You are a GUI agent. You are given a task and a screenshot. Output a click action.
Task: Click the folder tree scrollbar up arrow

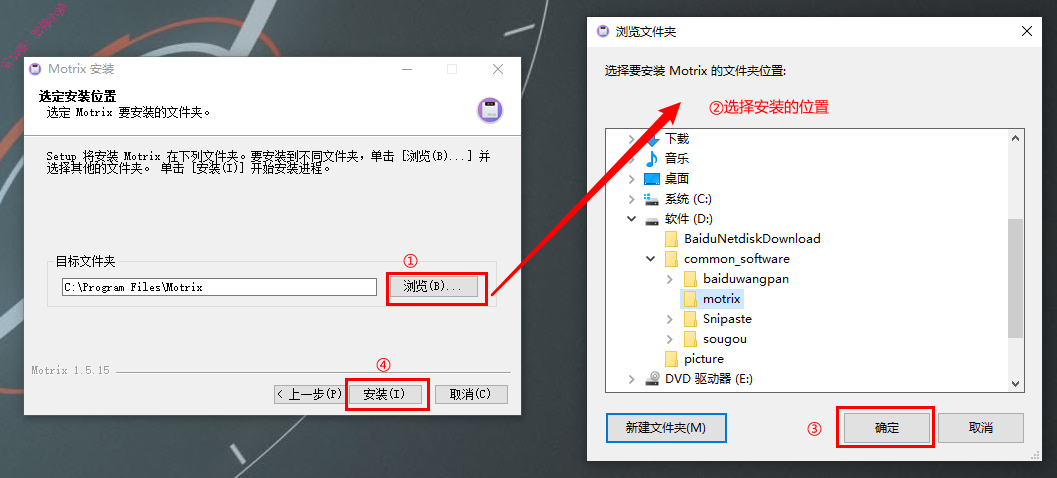pyautogui.click(x=1015, y=138)
